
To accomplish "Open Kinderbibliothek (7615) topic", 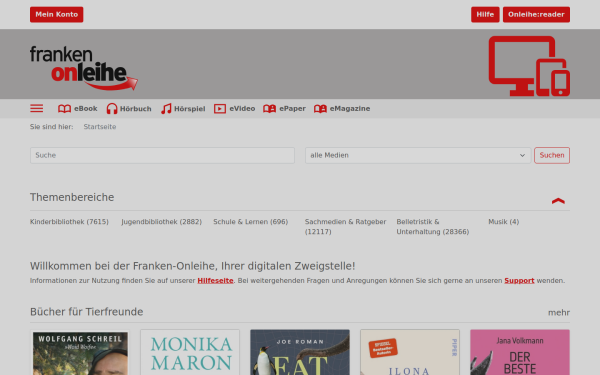I will (69, 222).
